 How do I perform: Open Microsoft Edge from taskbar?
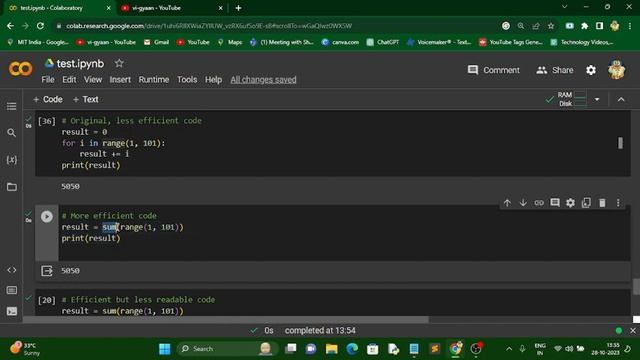(x=352, y=349)
